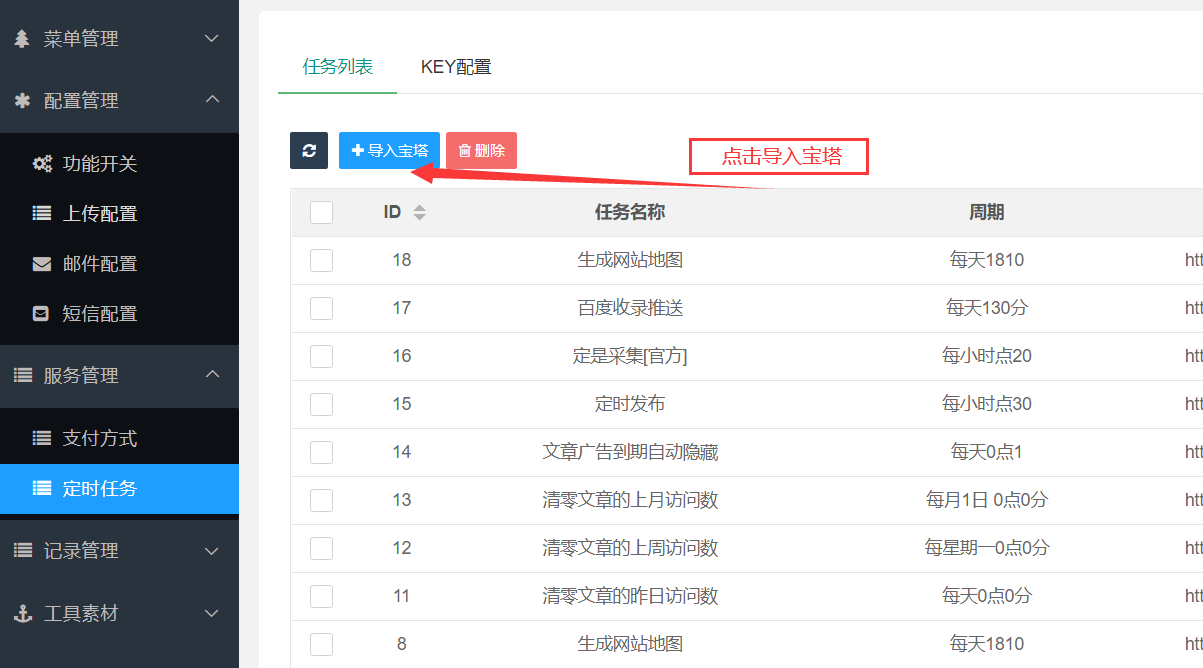The width and height of the screenshot is (1203, 668).
Task: Click the tree icon next to 菜单管理
Action: [24, 38]
